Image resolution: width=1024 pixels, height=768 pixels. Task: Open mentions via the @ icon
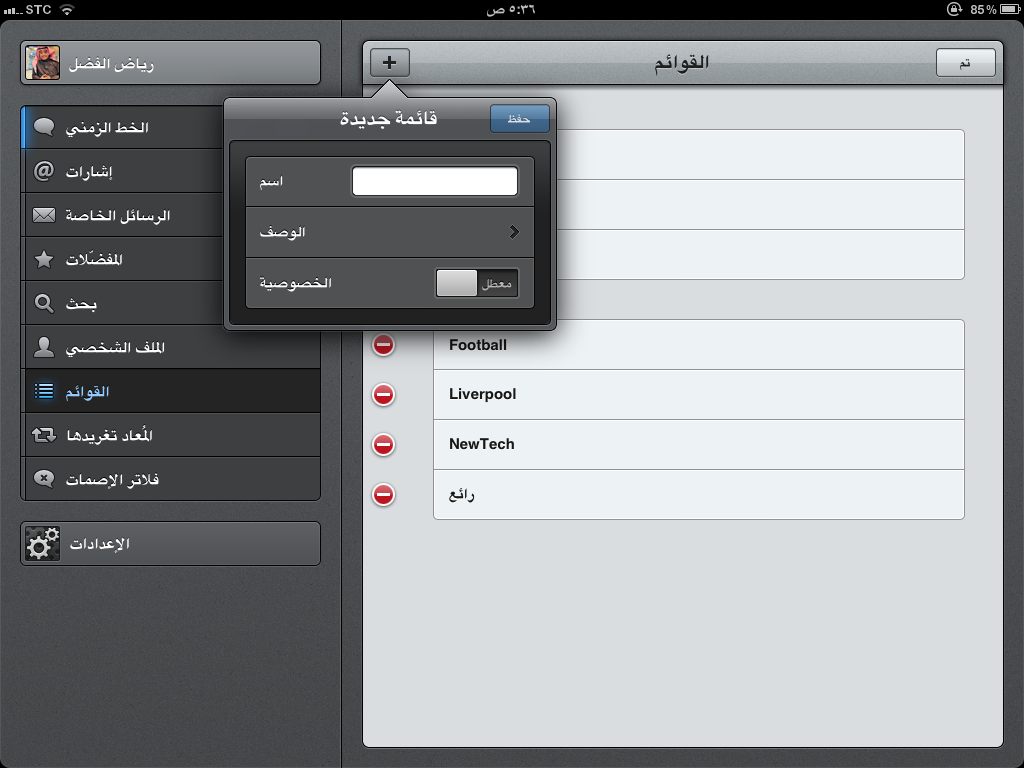tap(44, 172)
